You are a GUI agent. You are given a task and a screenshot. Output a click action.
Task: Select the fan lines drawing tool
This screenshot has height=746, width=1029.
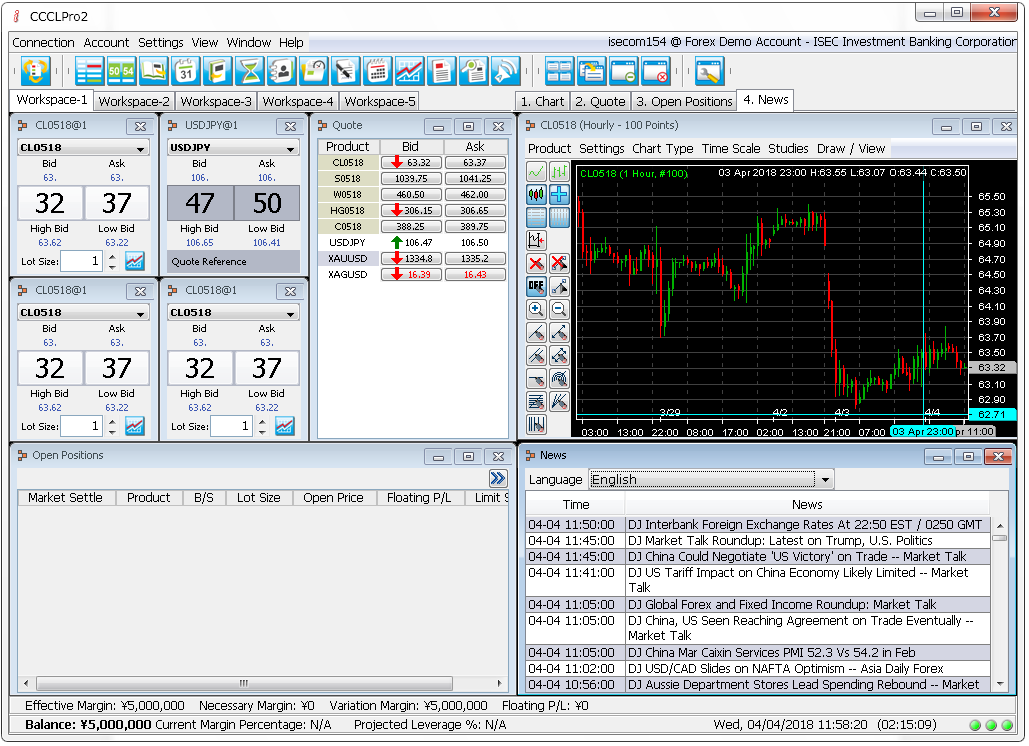click(x=559, y=401)
